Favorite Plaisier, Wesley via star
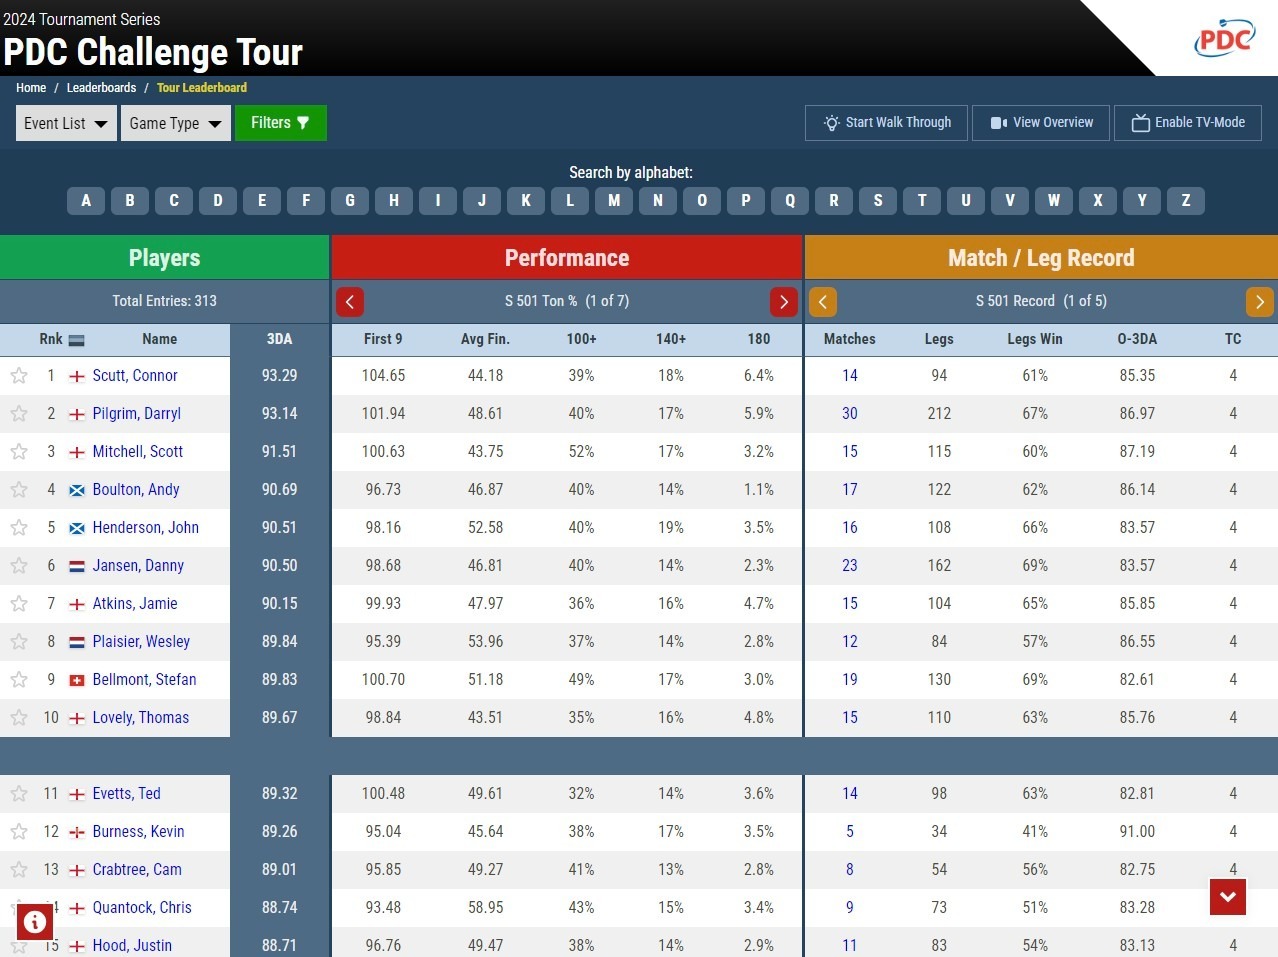Viewport: 1278px width, 957px height. (19, 642)
